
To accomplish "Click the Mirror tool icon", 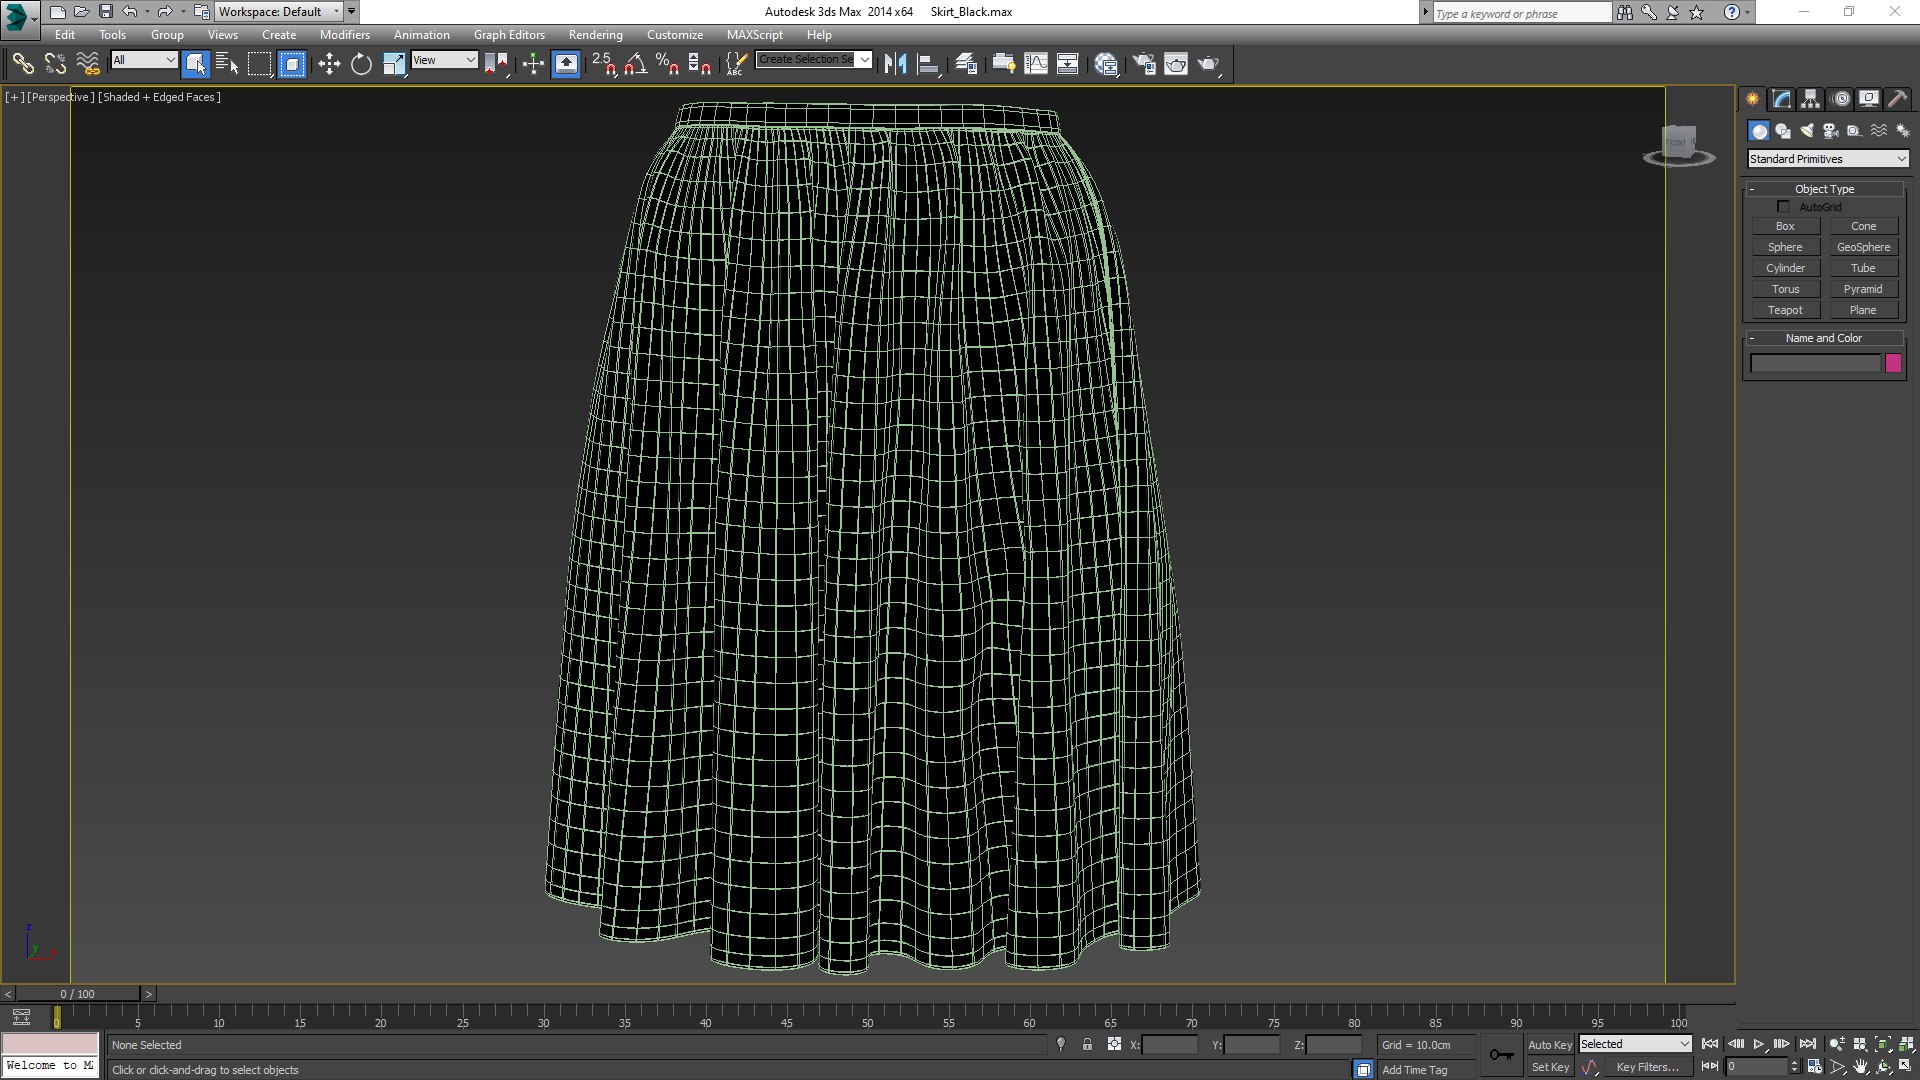I will 895,64.
